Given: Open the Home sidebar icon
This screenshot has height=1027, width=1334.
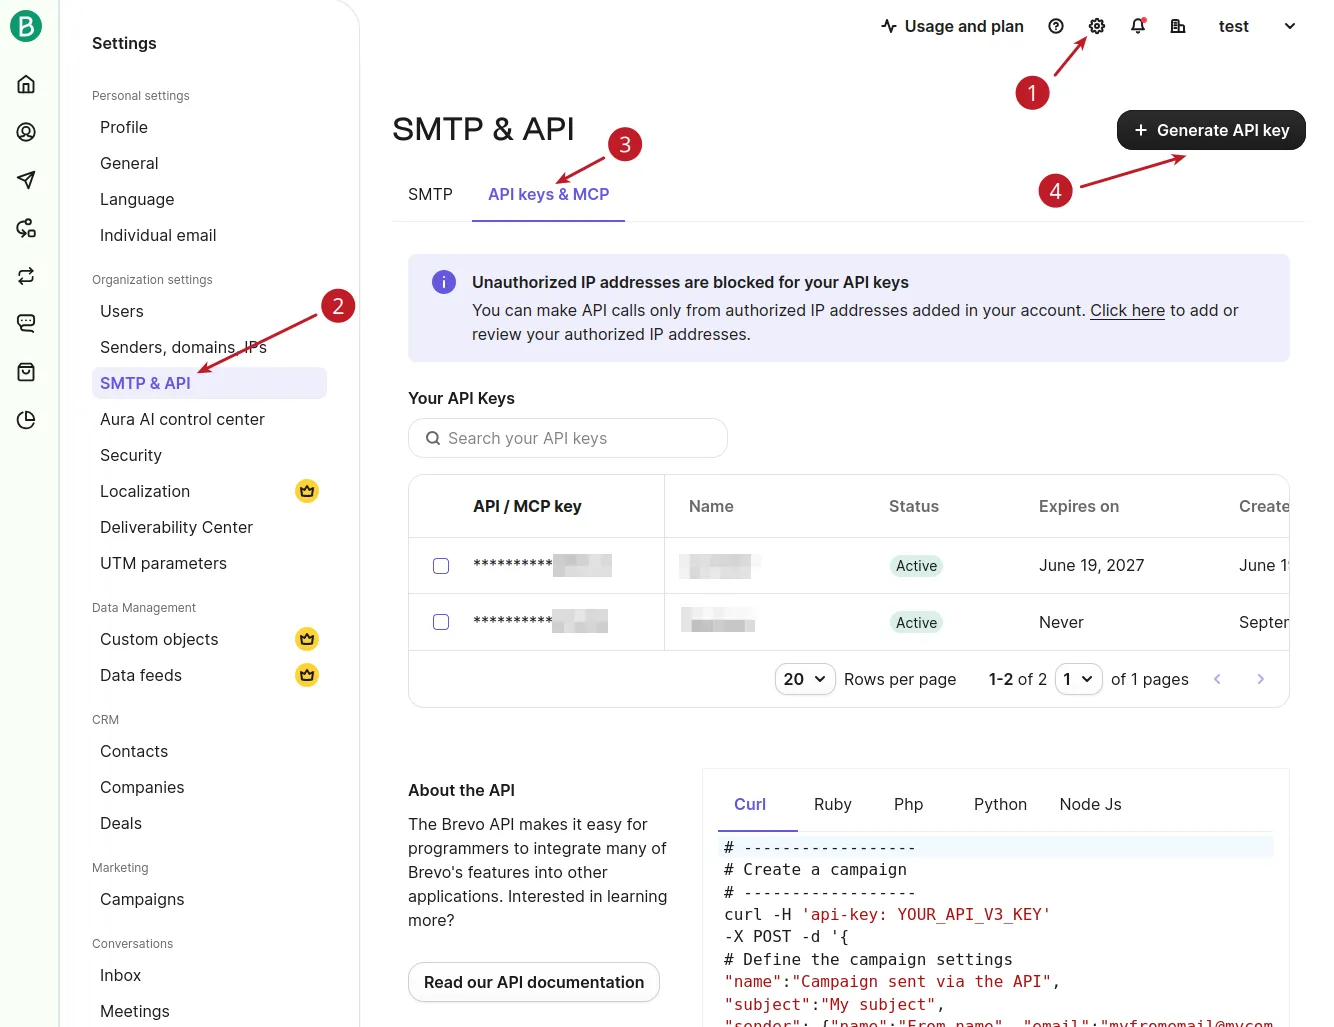Looking at the screenshot, I should pos(26,84).
